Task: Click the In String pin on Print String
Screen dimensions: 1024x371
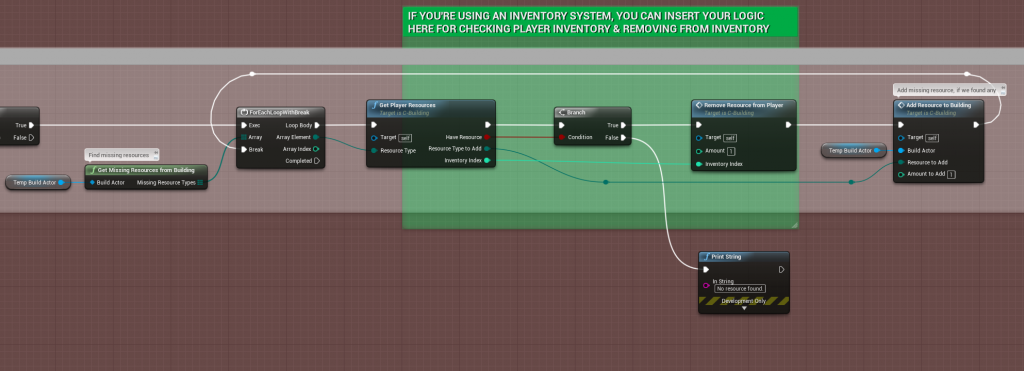Action: pos(706,285)
